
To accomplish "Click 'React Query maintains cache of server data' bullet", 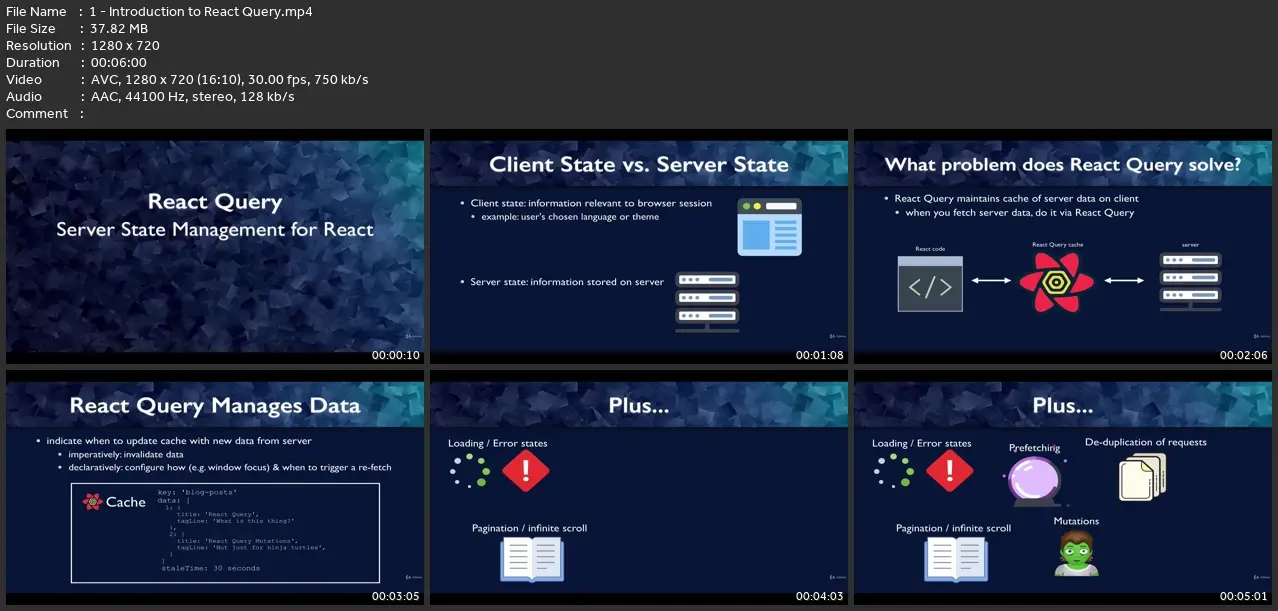I will [x=1016, y=199].
